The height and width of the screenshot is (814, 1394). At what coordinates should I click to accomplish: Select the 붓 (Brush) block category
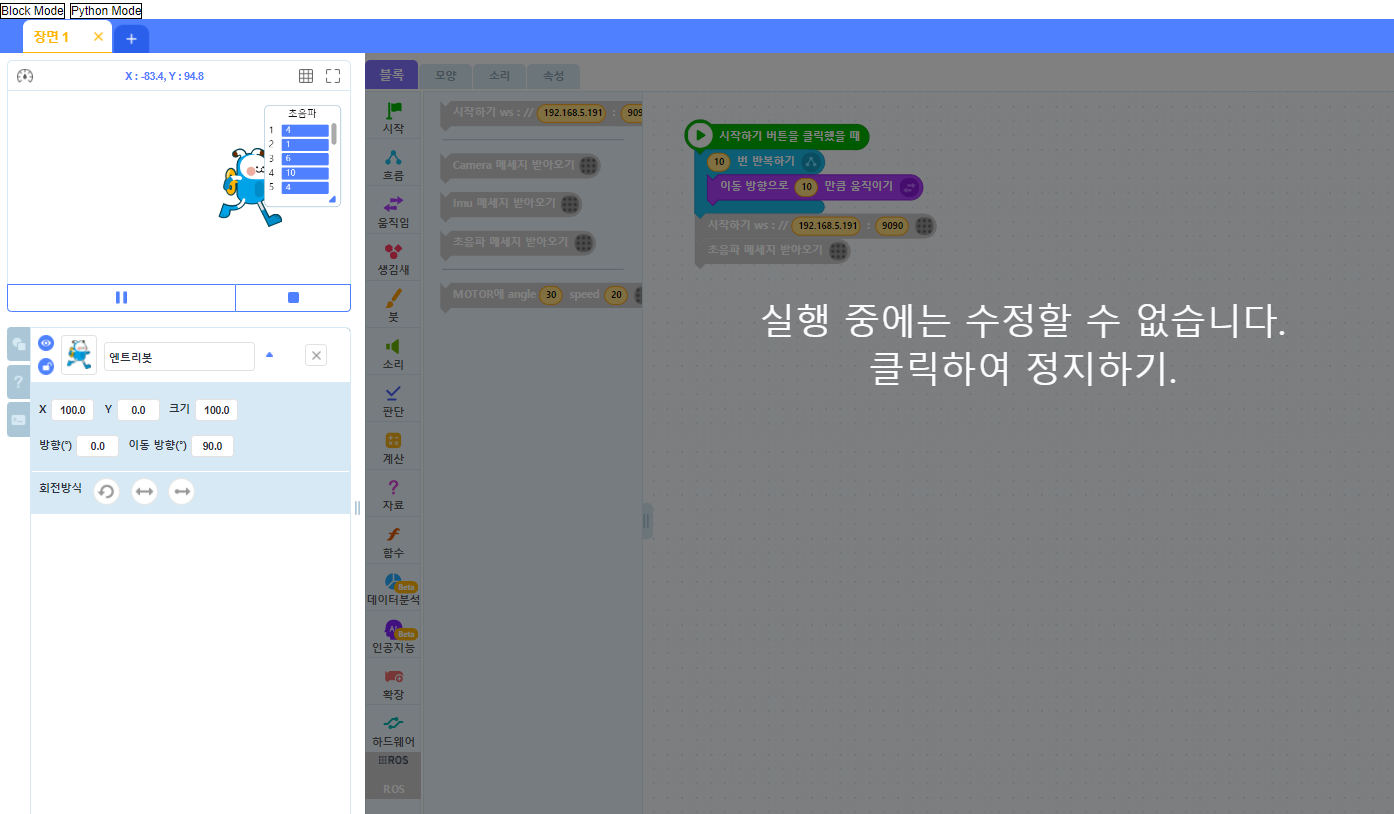(x=392, y=305)
